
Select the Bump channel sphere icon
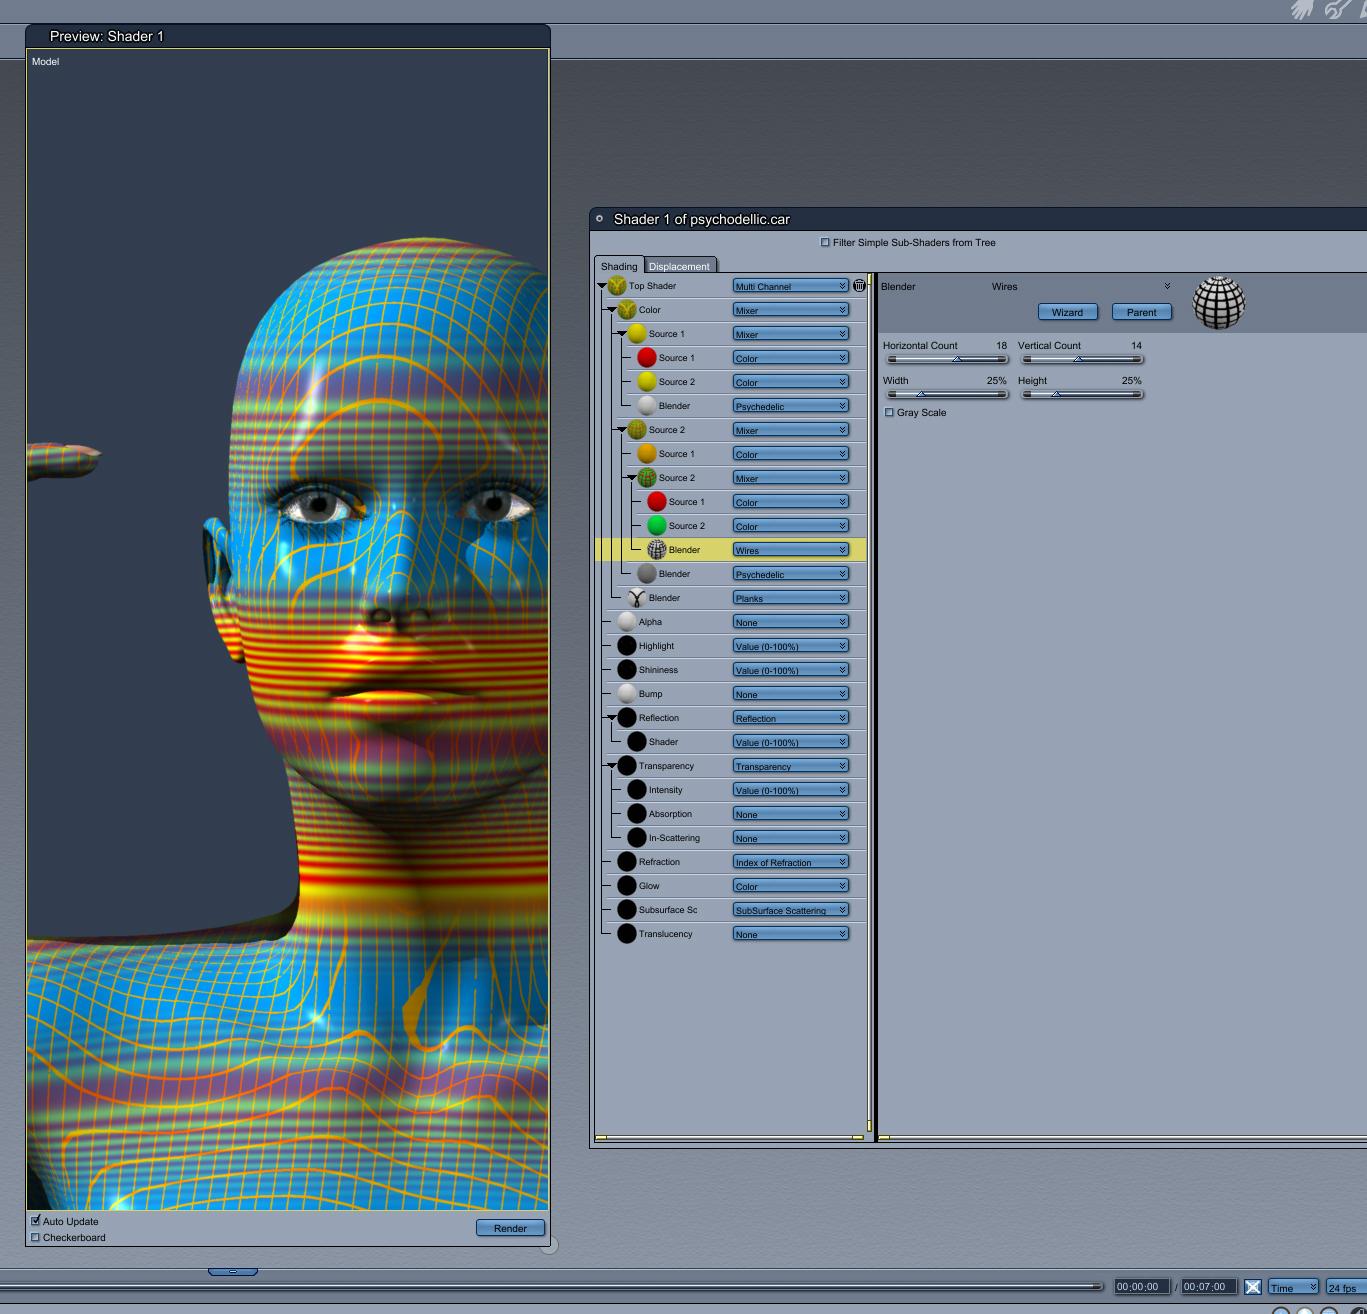point(627,694)
